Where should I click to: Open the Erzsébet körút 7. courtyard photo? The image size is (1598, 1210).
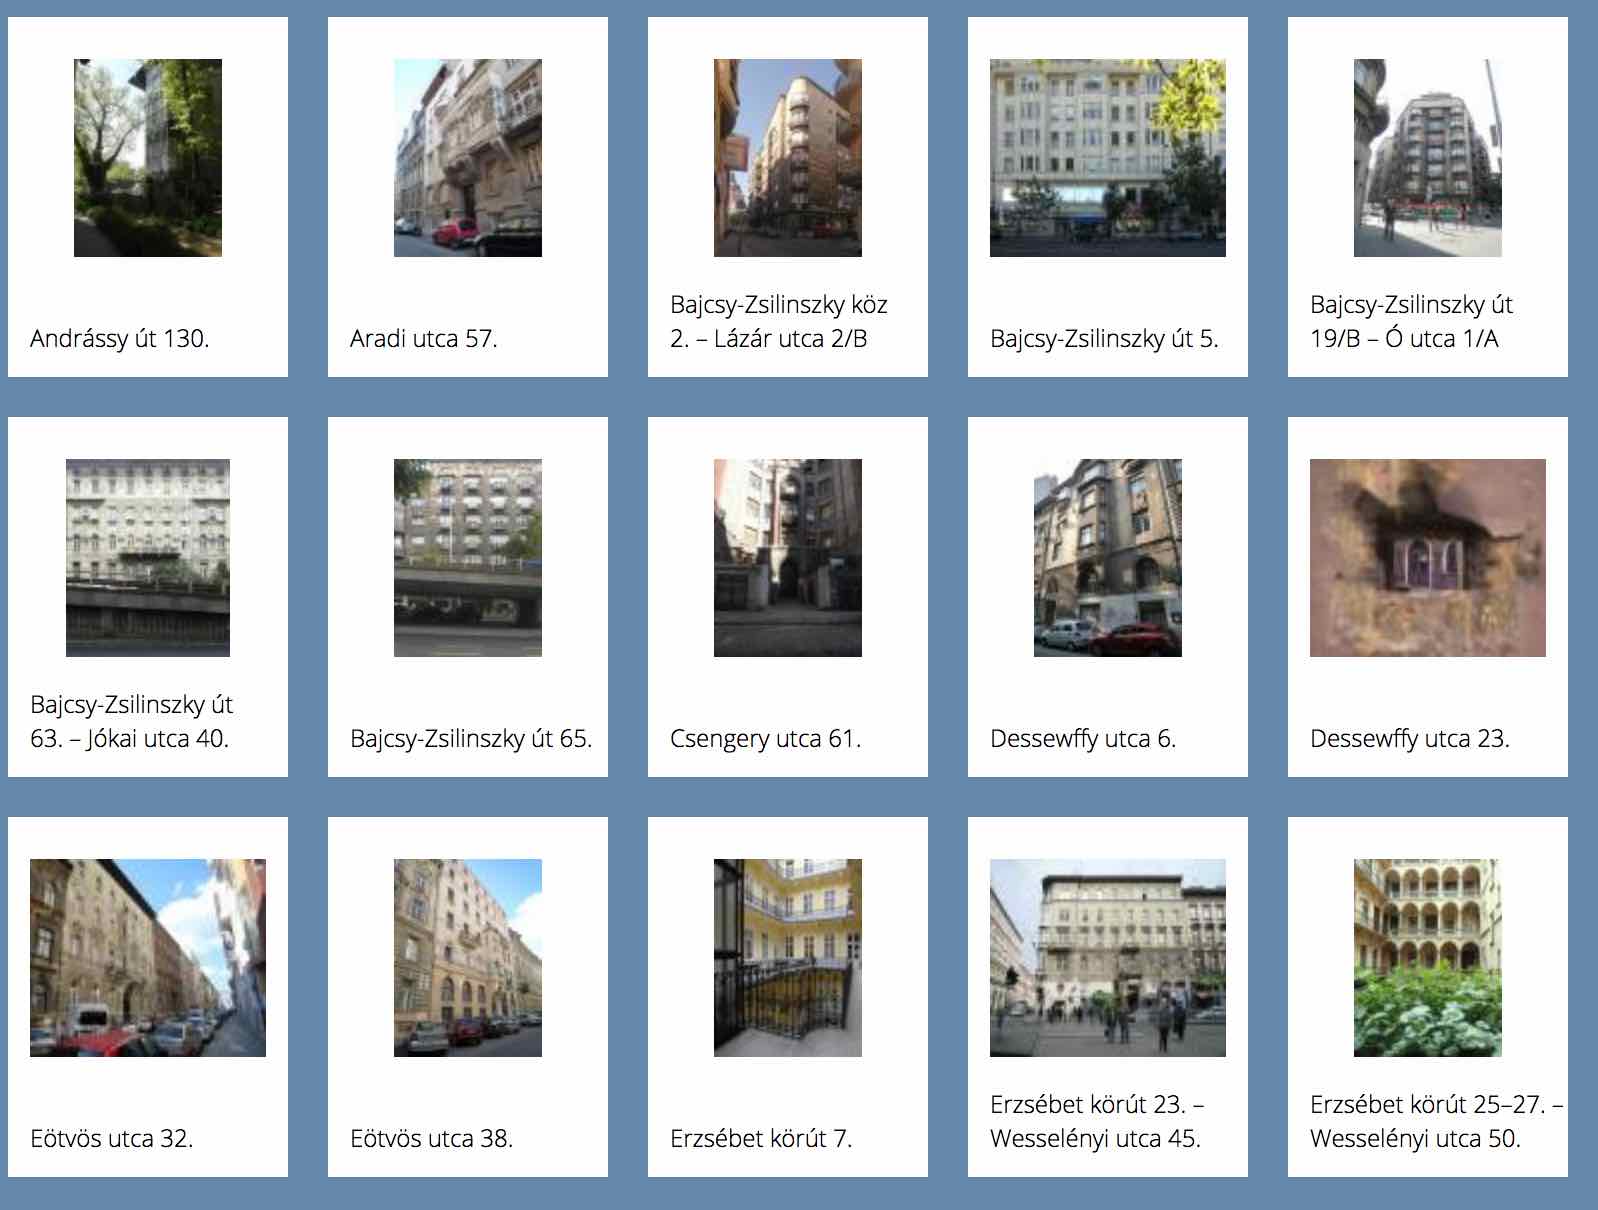tap(788, 958)
